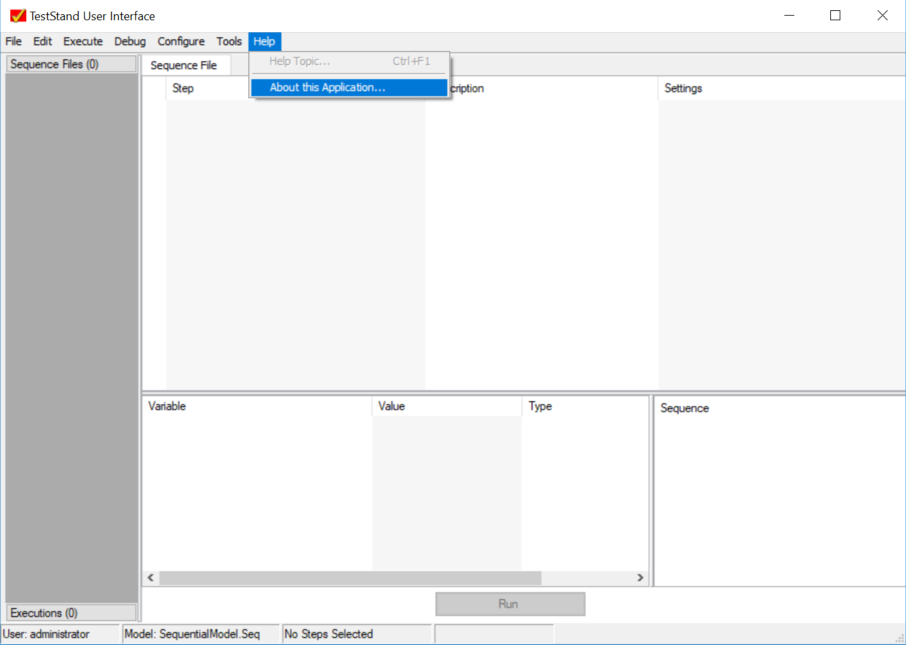Click the Type column header
This screenshot has width=906, height=645.
[x=585, y=406]
